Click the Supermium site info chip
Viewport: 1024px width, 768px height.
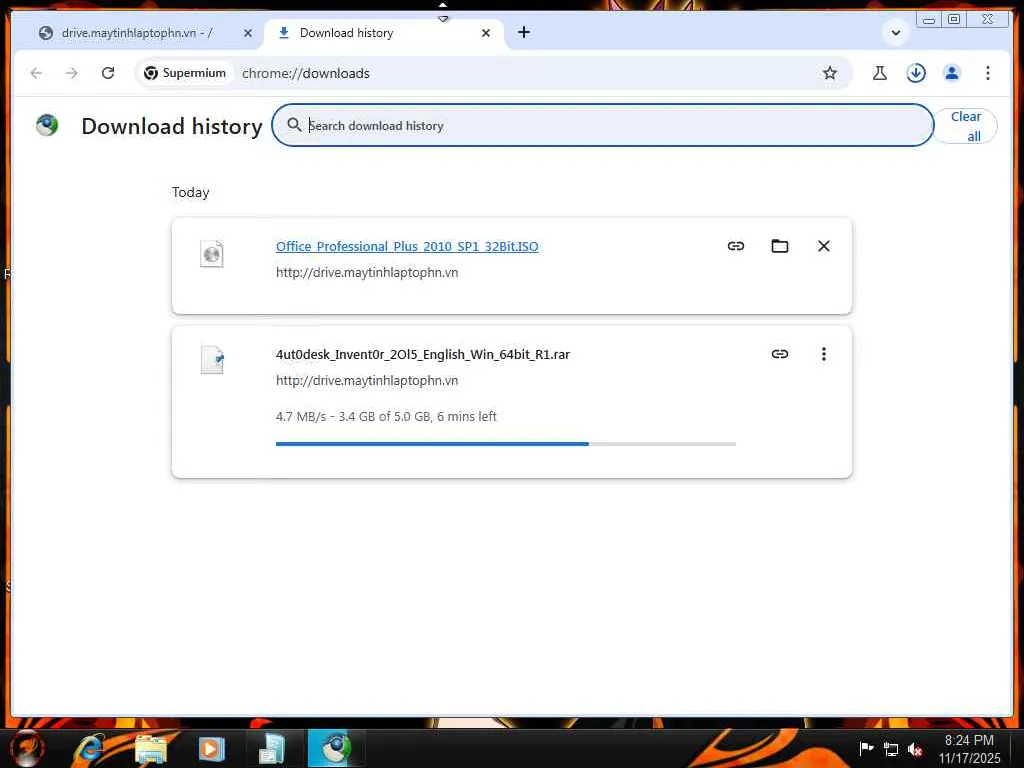(185, 73)
